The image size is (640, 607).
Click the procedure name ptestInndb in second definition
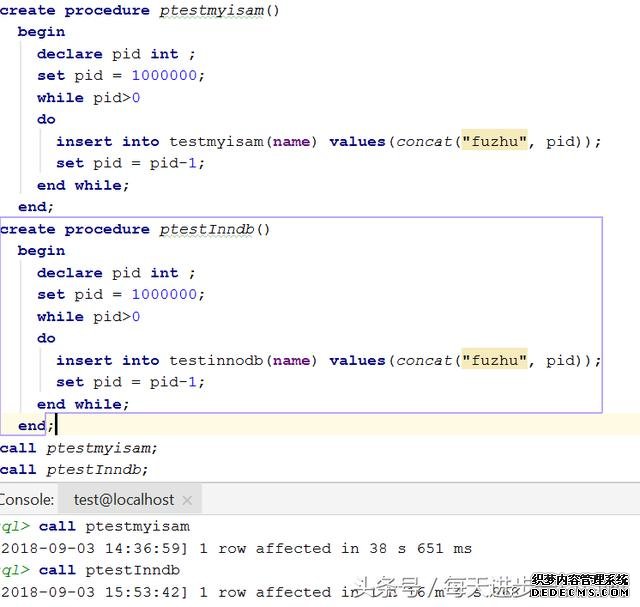click(x=209, y=229)
